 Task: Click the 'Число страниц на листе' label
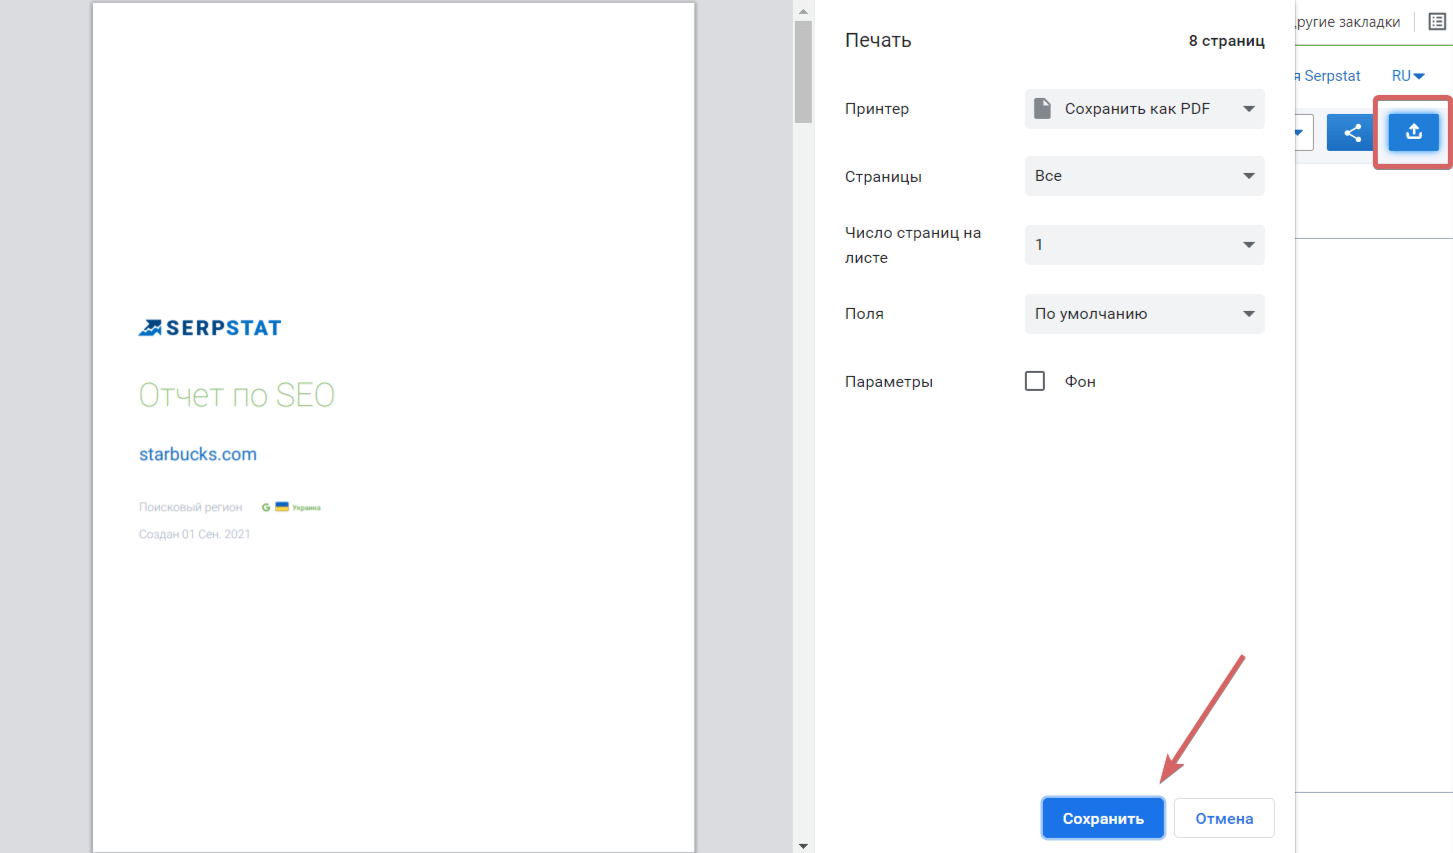click(x=913, y=245)
